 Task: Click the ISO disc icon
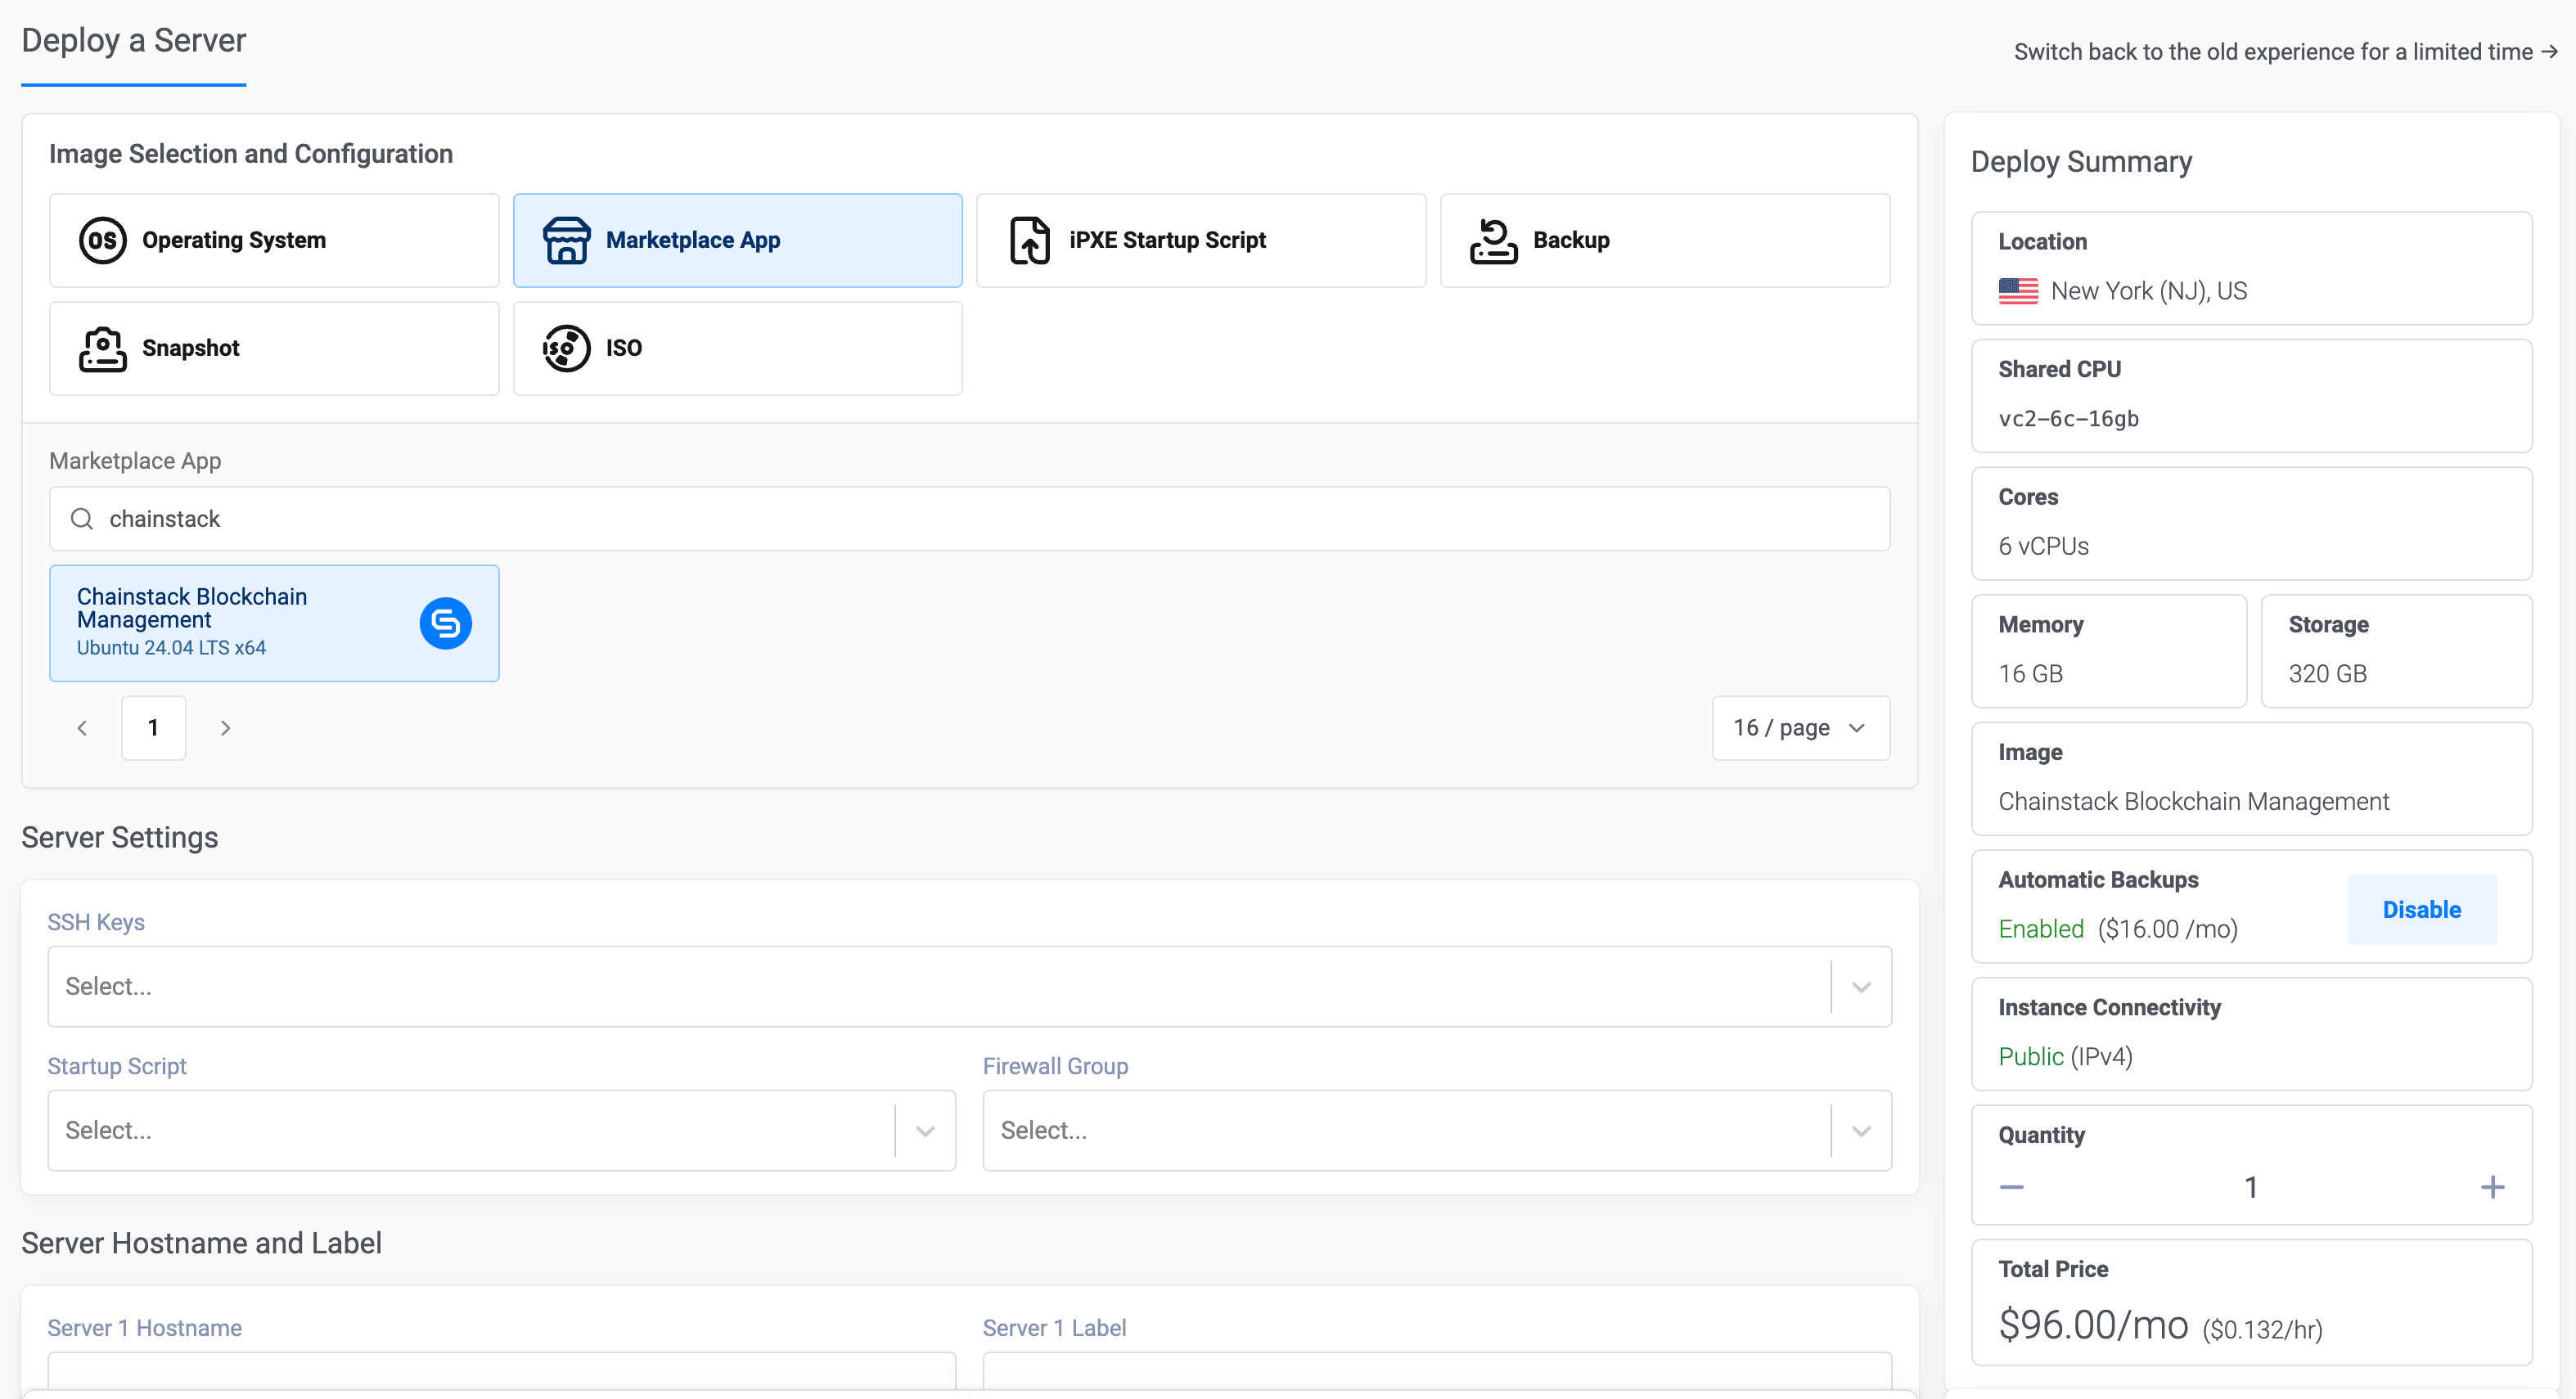(x=566, y=348)
